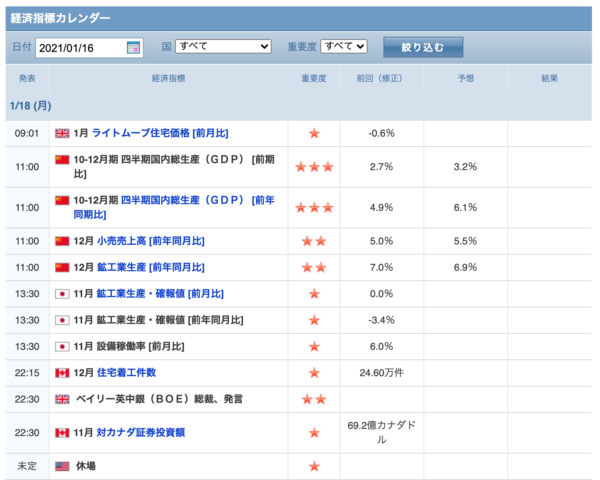The width and height of the screenshot is (600, 480).
Task: Click forecast value 5.5%
Action: coord(465,241)
